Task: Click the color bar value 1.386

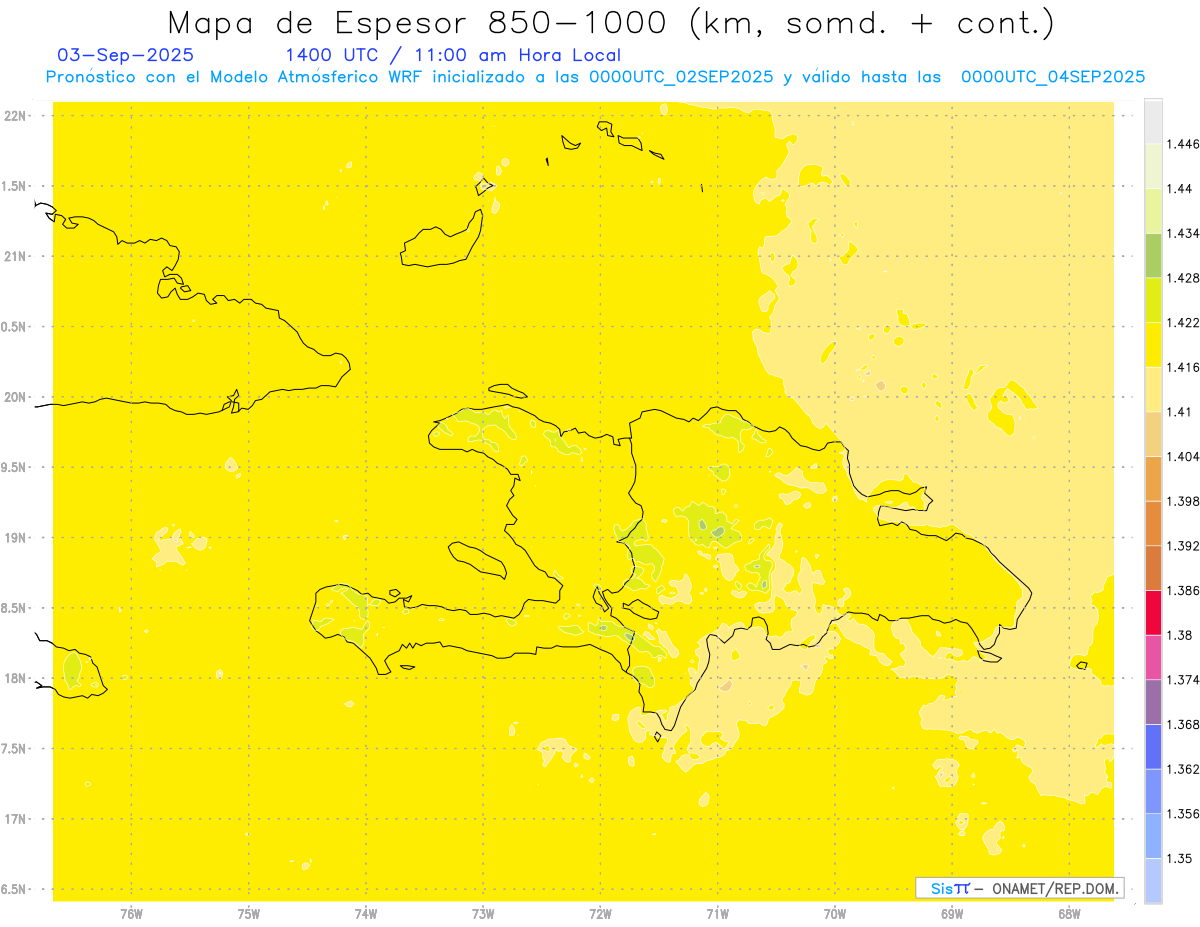Action: (1183, 591)
